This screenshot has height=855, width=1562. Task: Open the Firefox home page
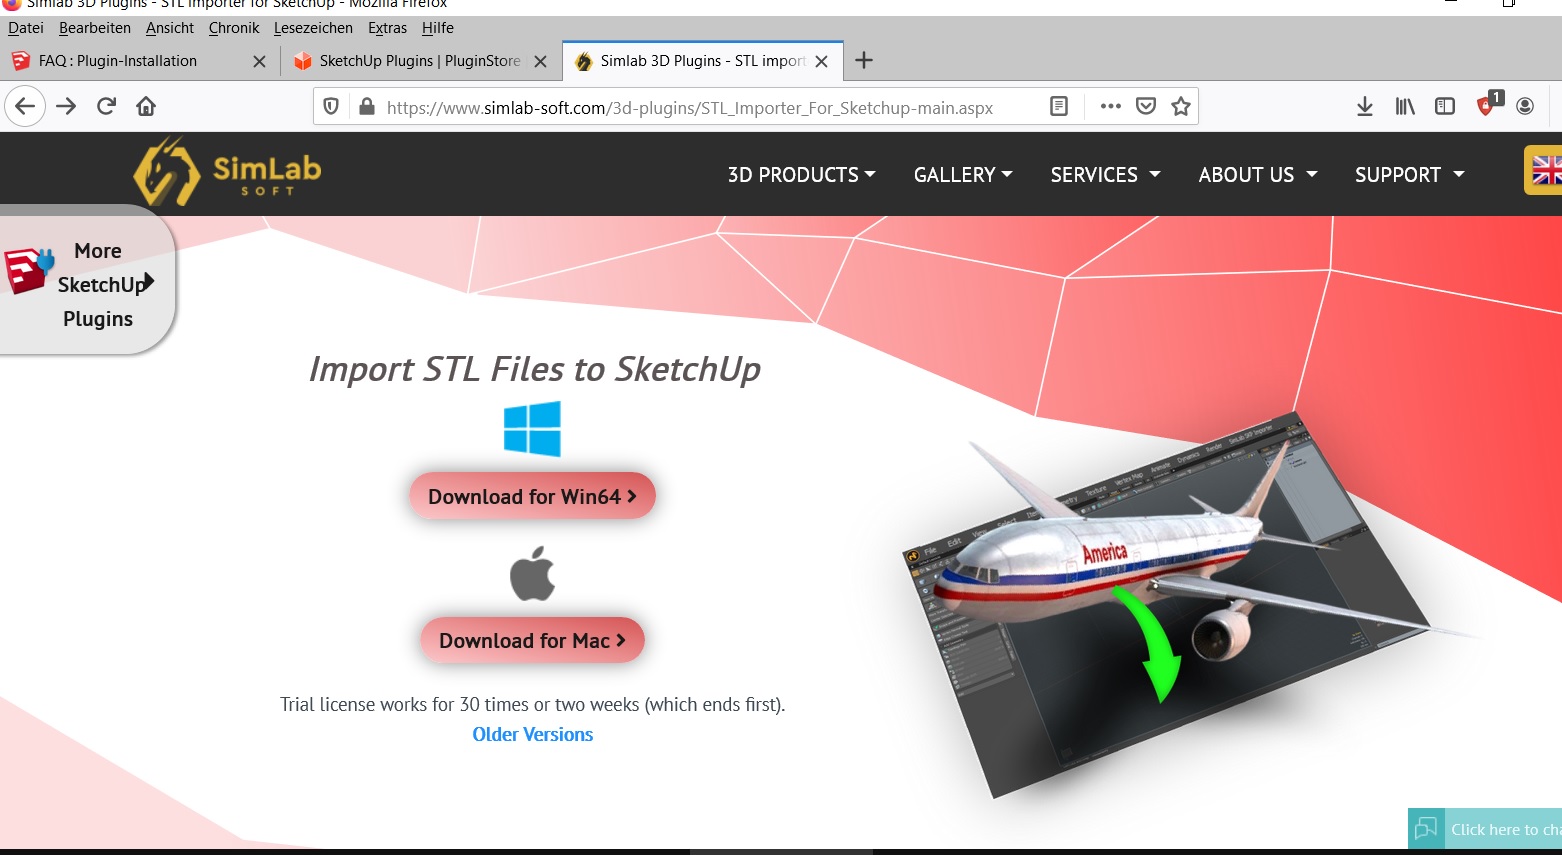(146, 106)
